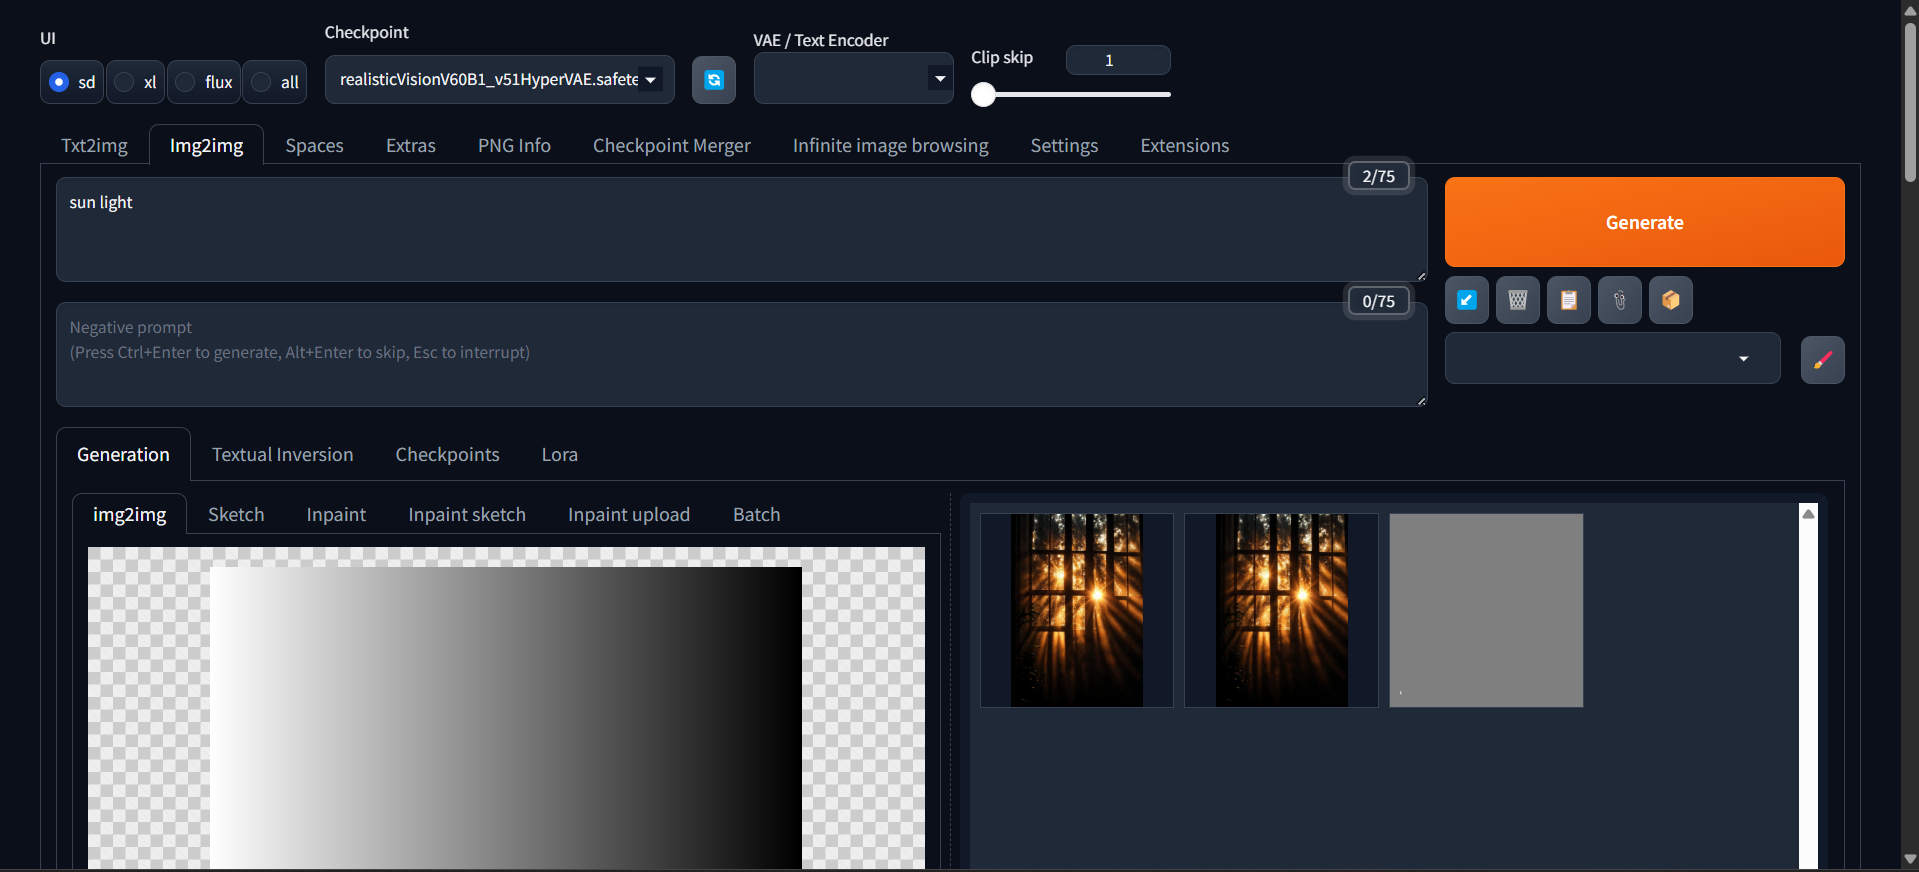Click the paperclip interrogate icon
This screenshot has width=1919, height=872.
(x=1619, y=300)
